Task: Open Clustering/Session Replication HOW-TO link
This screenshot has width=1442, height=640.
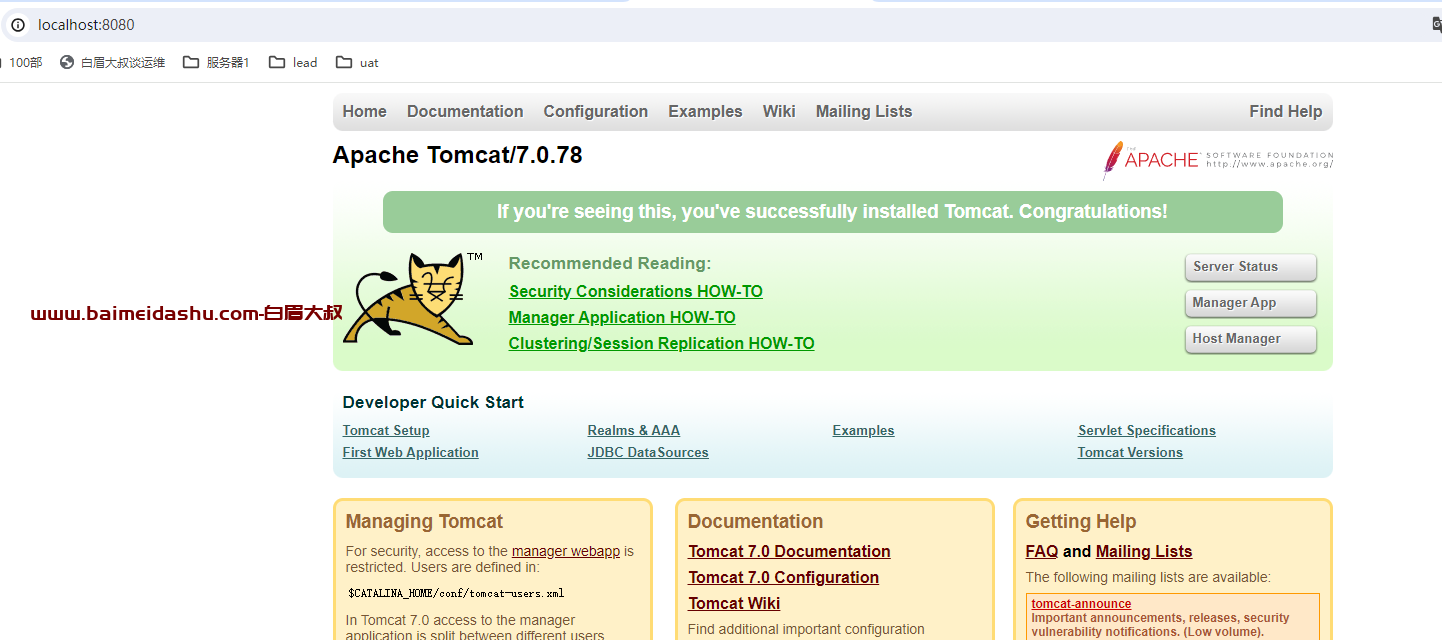Action: point(661,343)
